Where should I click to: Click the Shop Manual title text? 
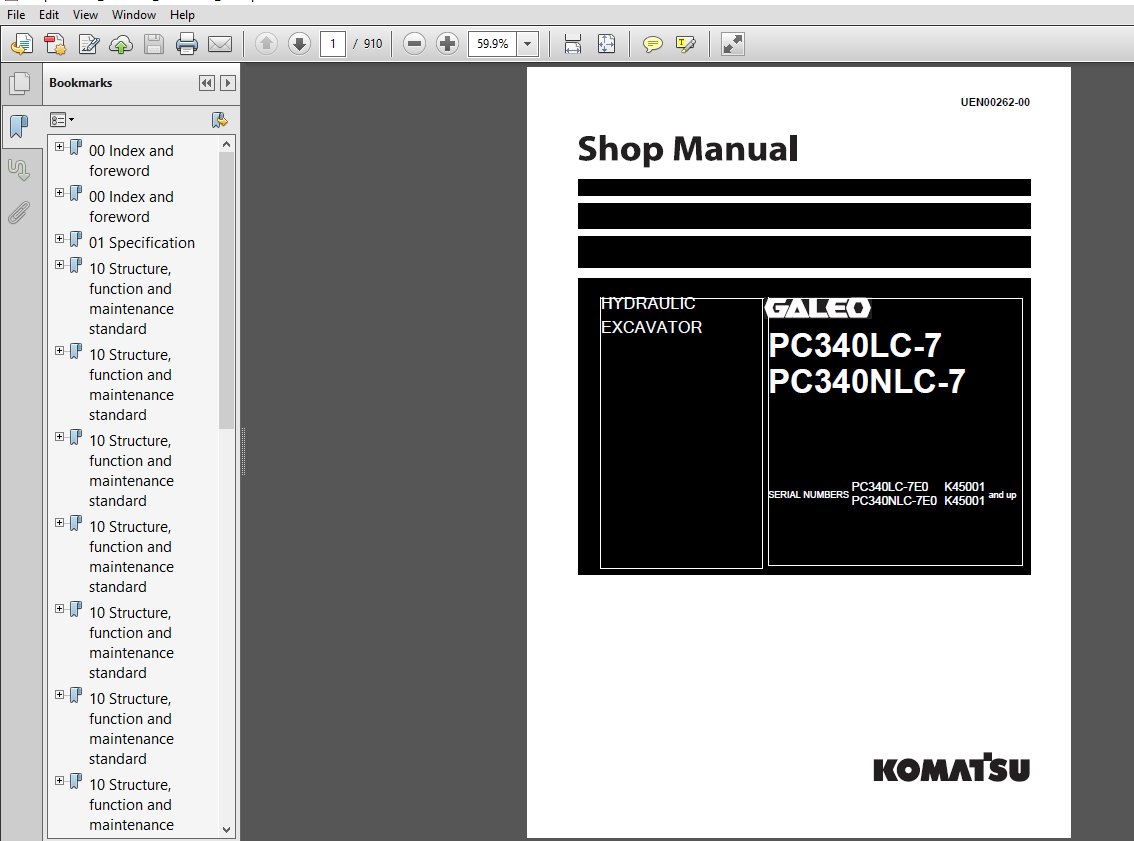click(x=688, y=149)
